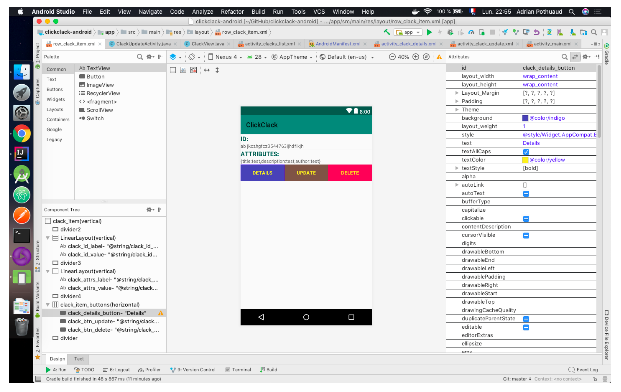This screenshot has width=621, height=392.
Task: Open the VCS menu
Action: 319,12
